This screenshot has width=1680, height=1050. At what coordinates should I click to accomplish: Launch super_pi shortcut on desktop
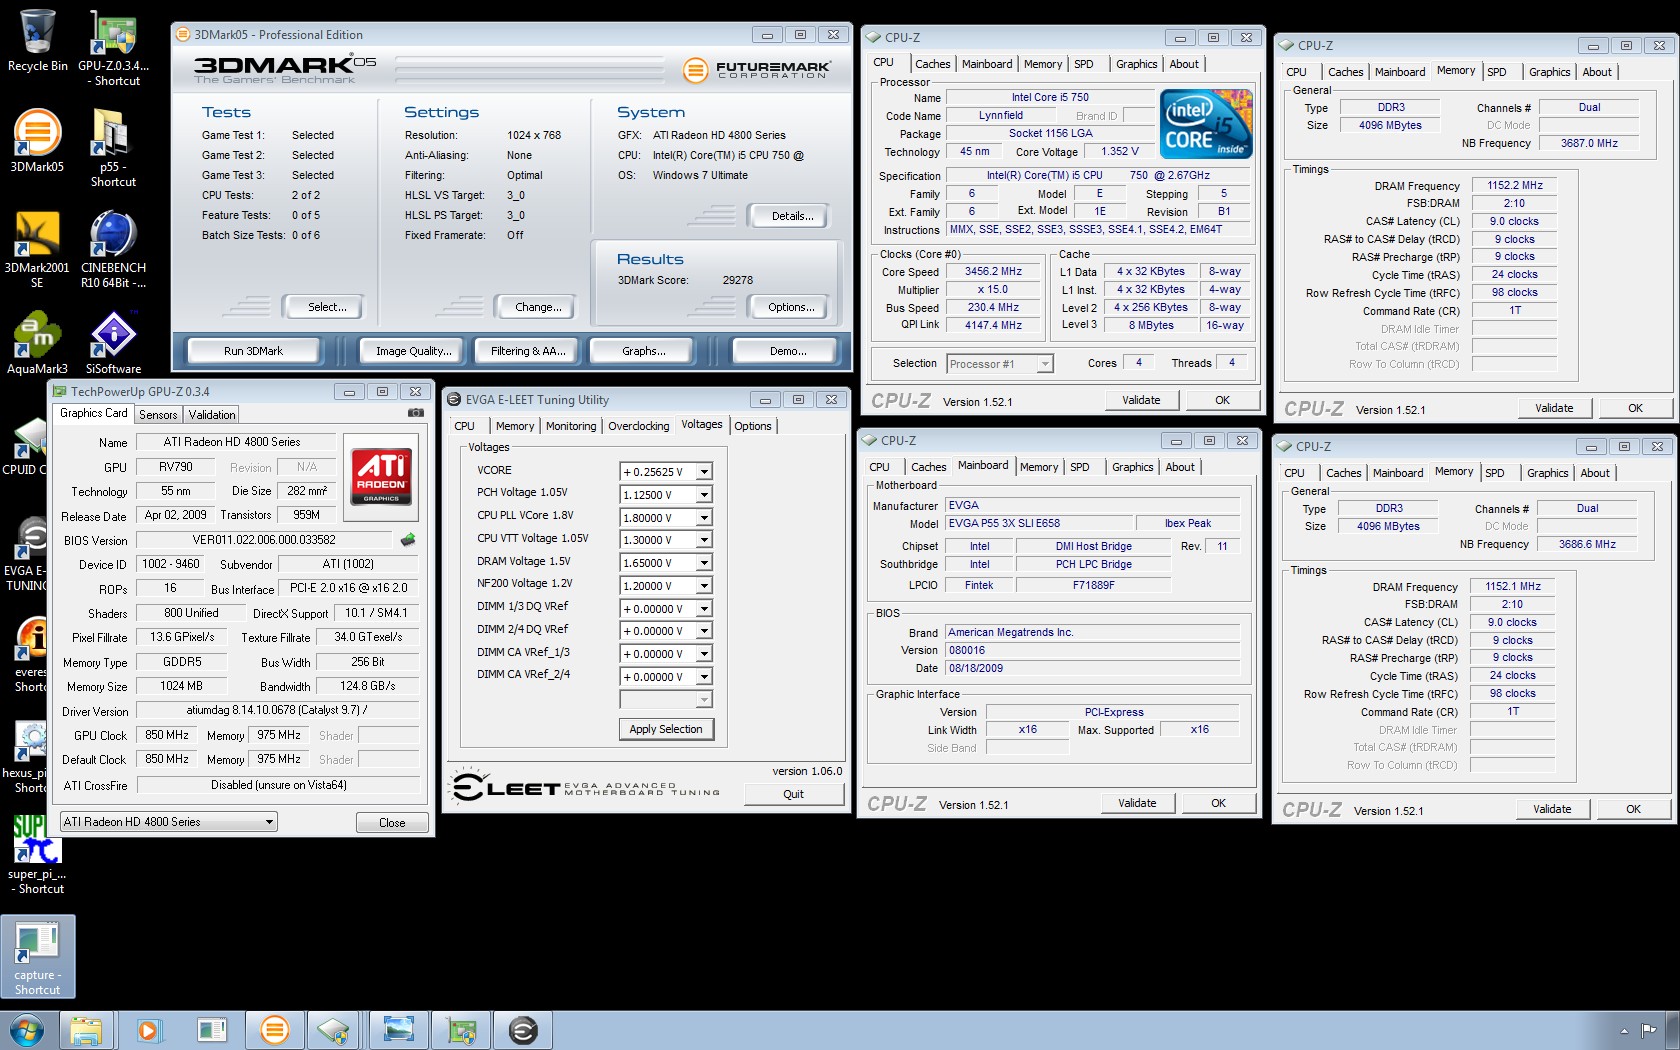[37, 855]
